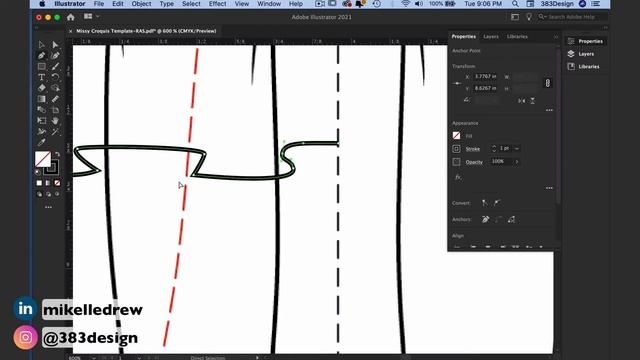Open the File menu
The height and width of the screenshot is (360, 640).
(99, 4)
